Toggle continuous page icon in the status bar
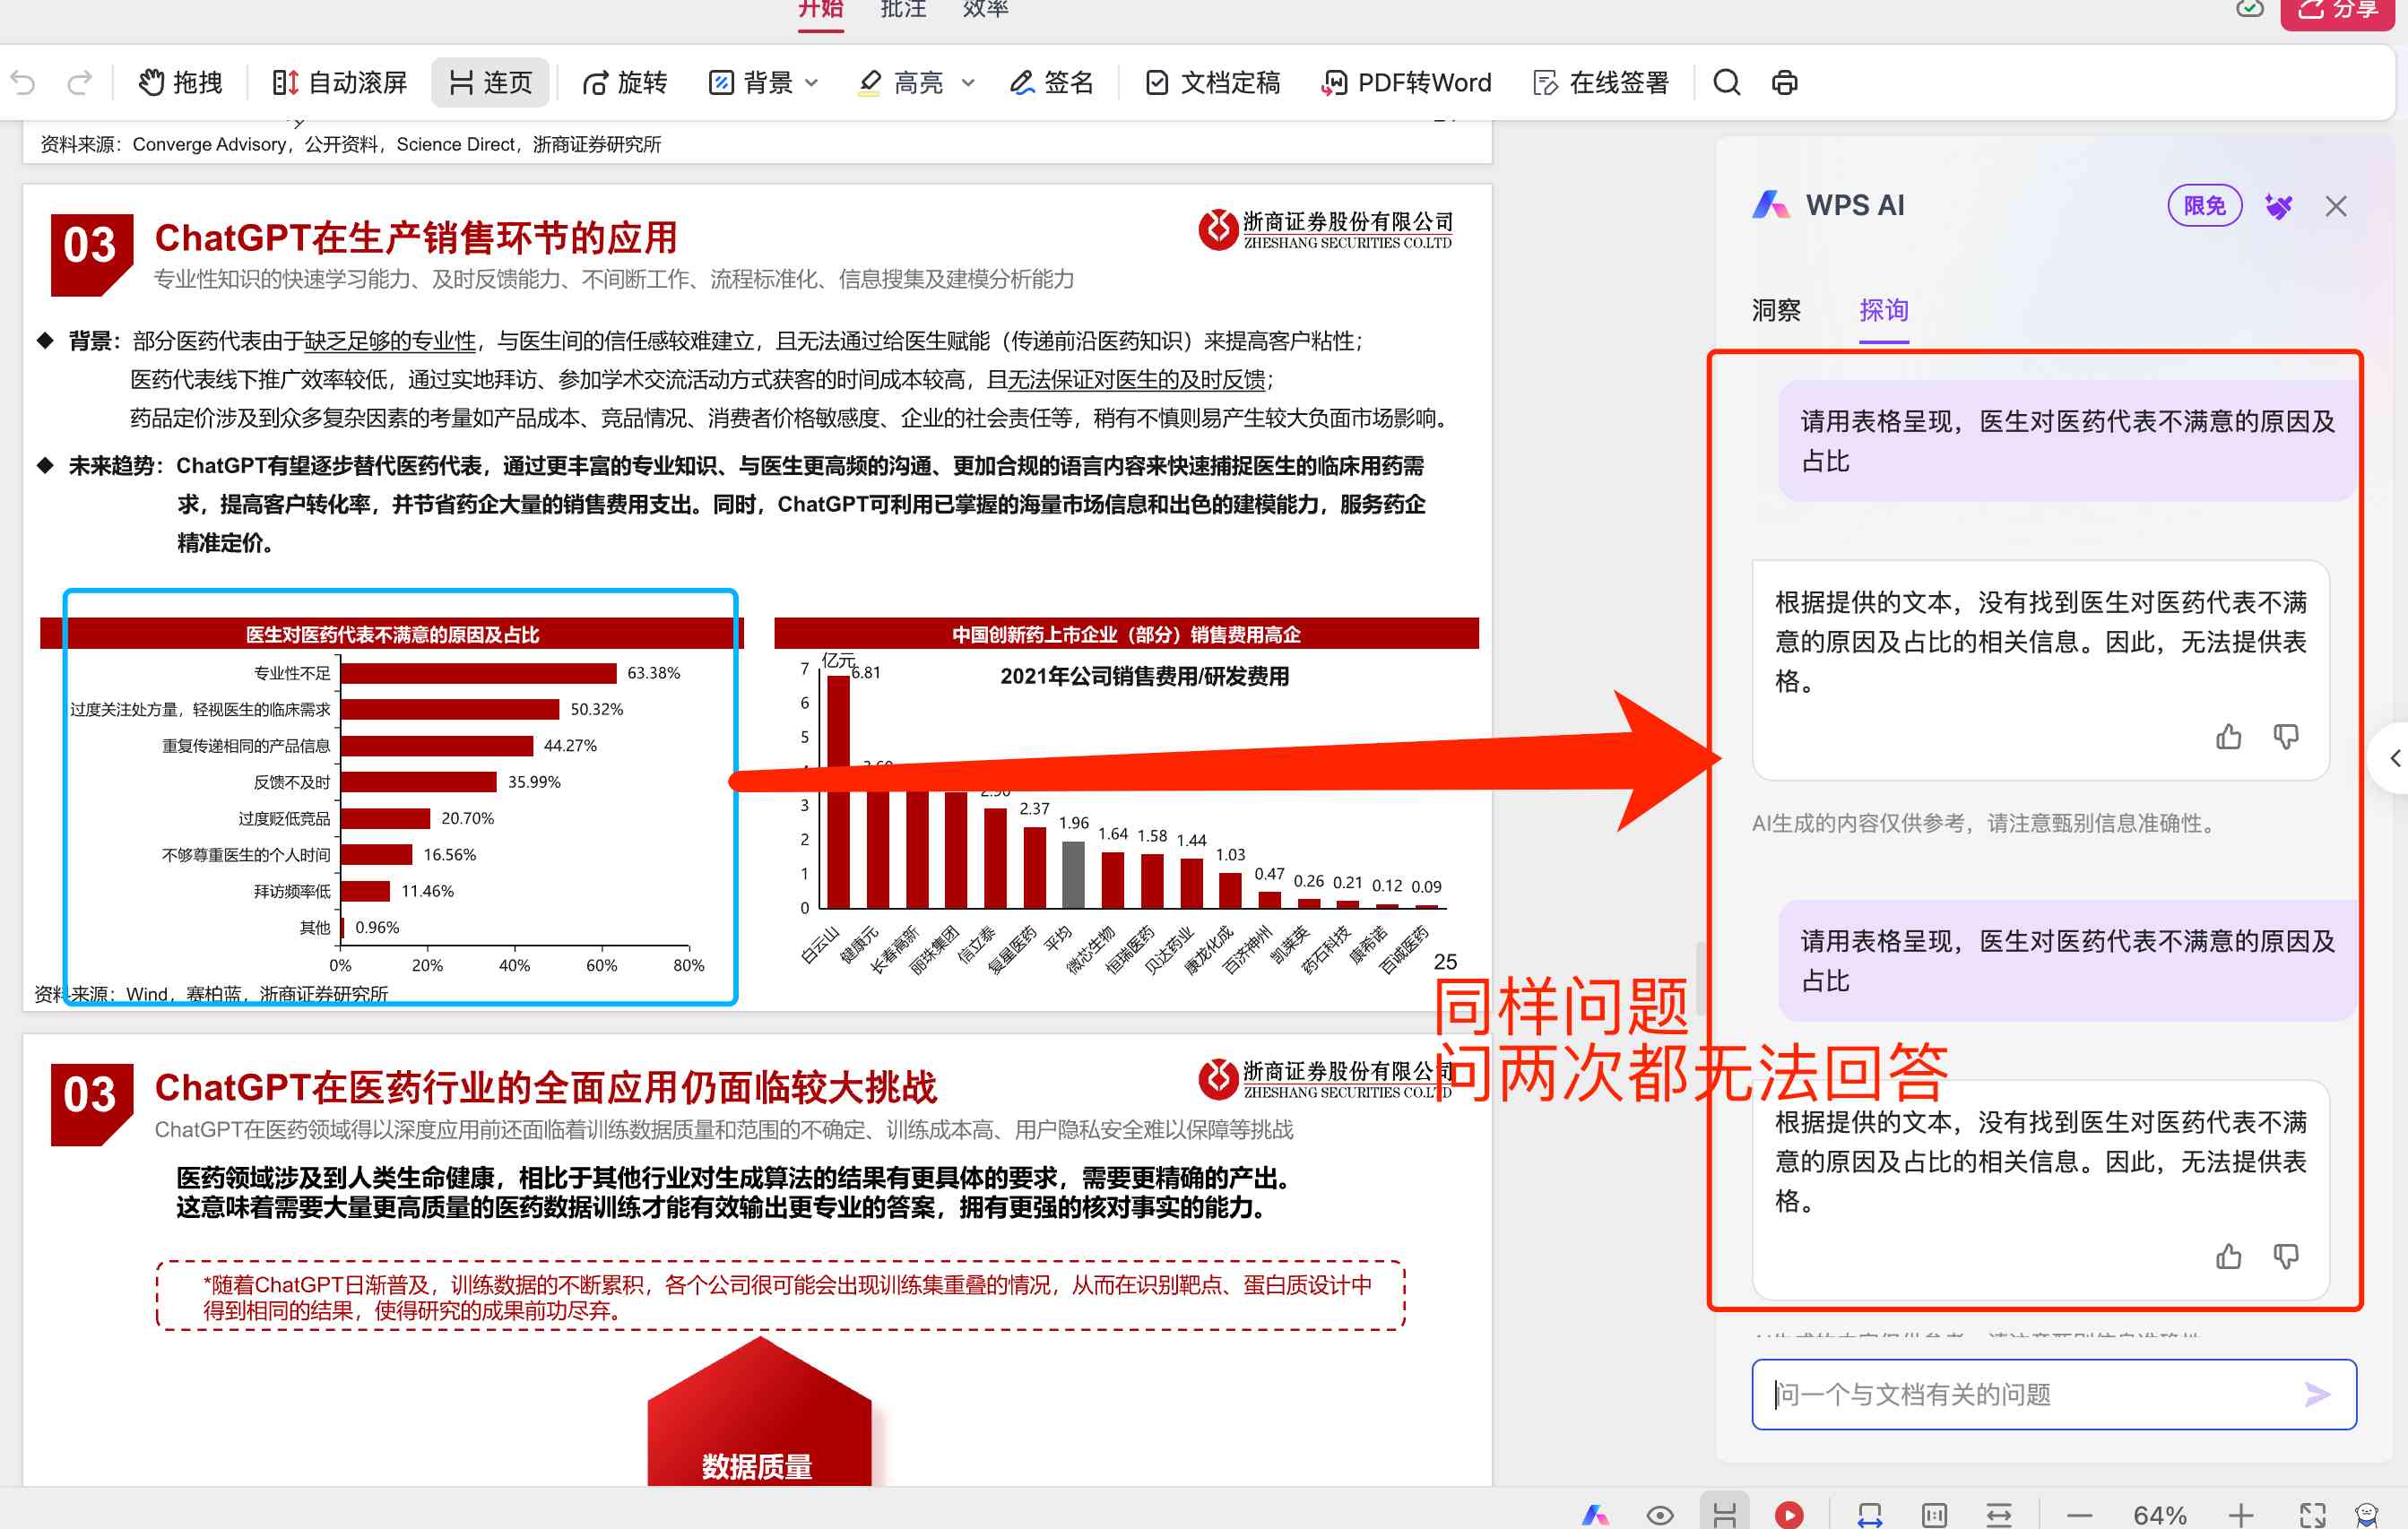The image size is (2408, 1529). point(1725,1513)
